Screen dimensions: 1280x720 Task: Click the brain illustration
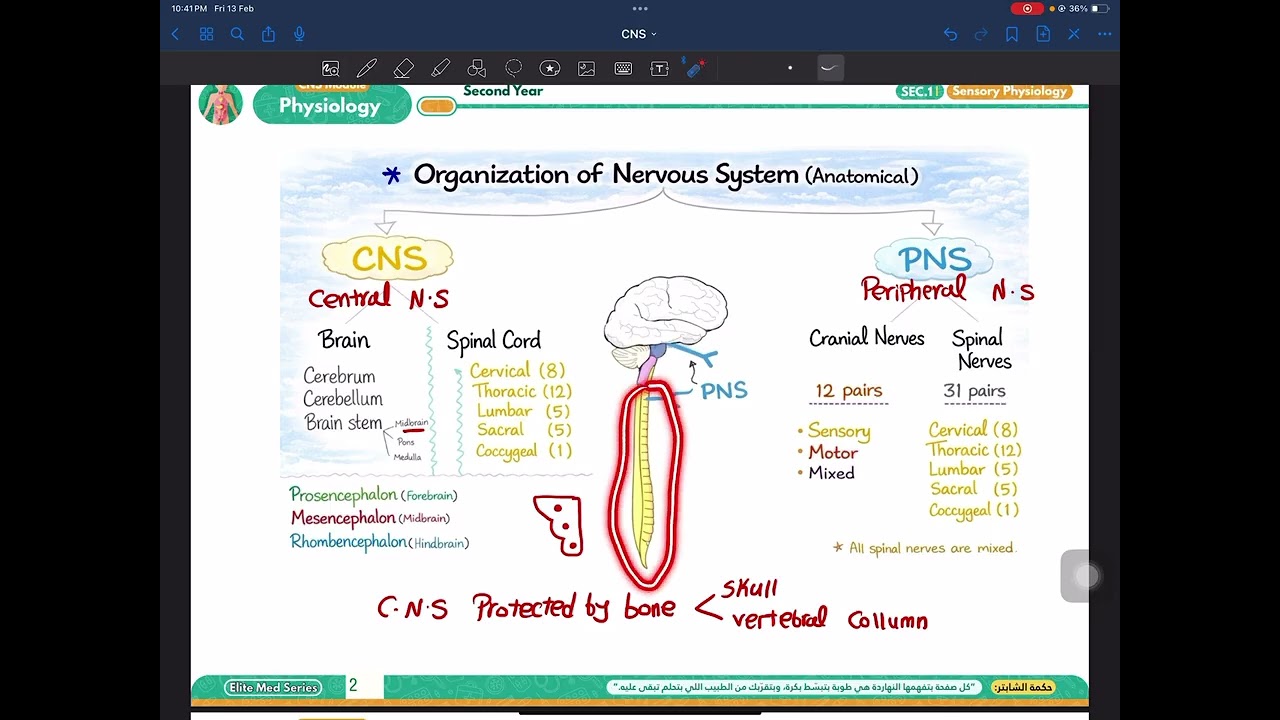click(665, 314)
